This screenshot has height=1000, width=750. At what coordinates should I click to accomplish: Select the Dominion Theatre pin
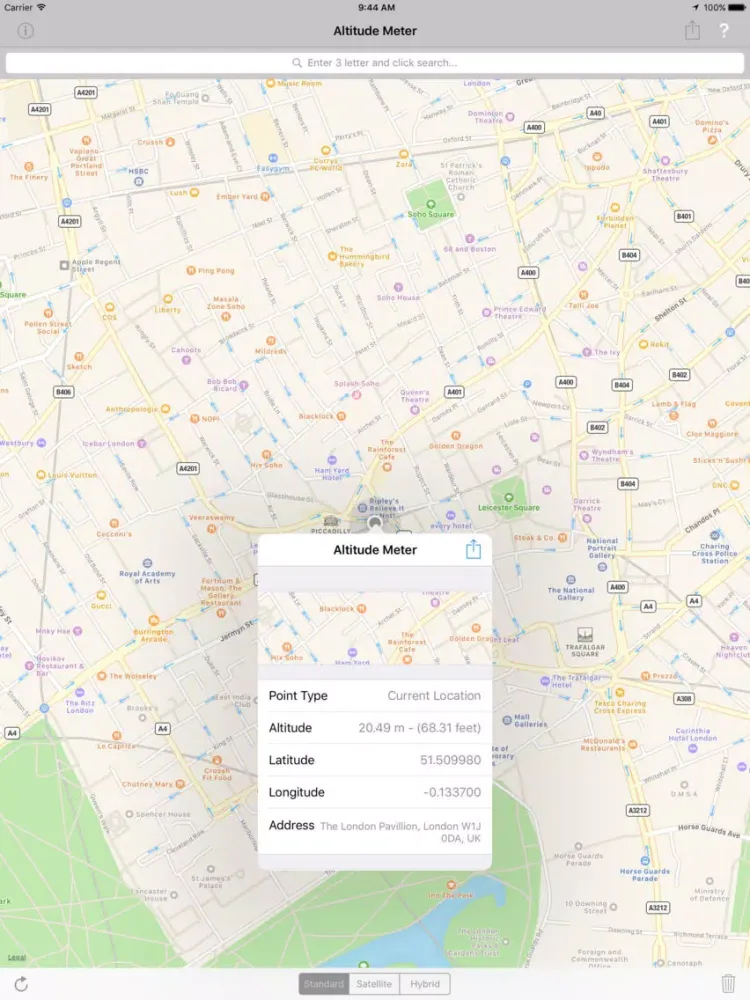pyautogui.click(x=510, y=117)
